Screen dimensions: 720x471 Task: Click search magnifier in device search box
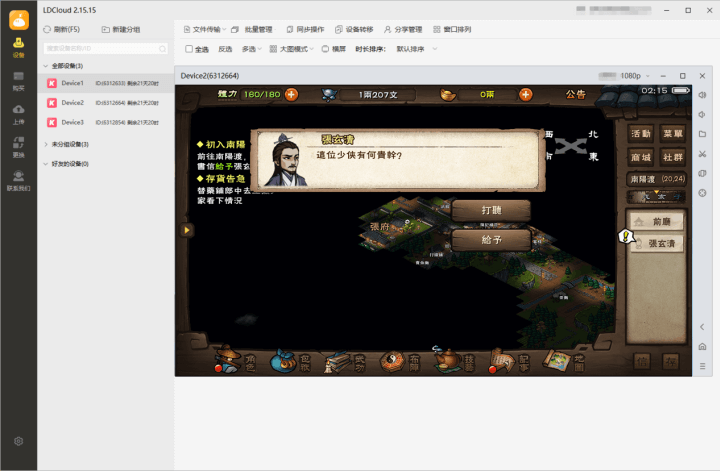tap(163, 49)
